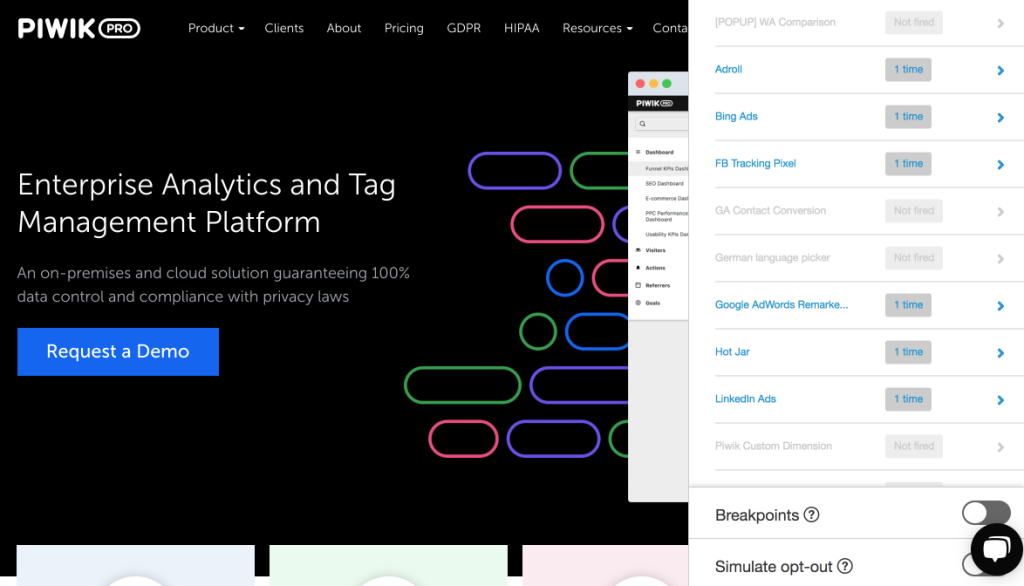Open the Hot Jar tag link

(x=732, y=351)
